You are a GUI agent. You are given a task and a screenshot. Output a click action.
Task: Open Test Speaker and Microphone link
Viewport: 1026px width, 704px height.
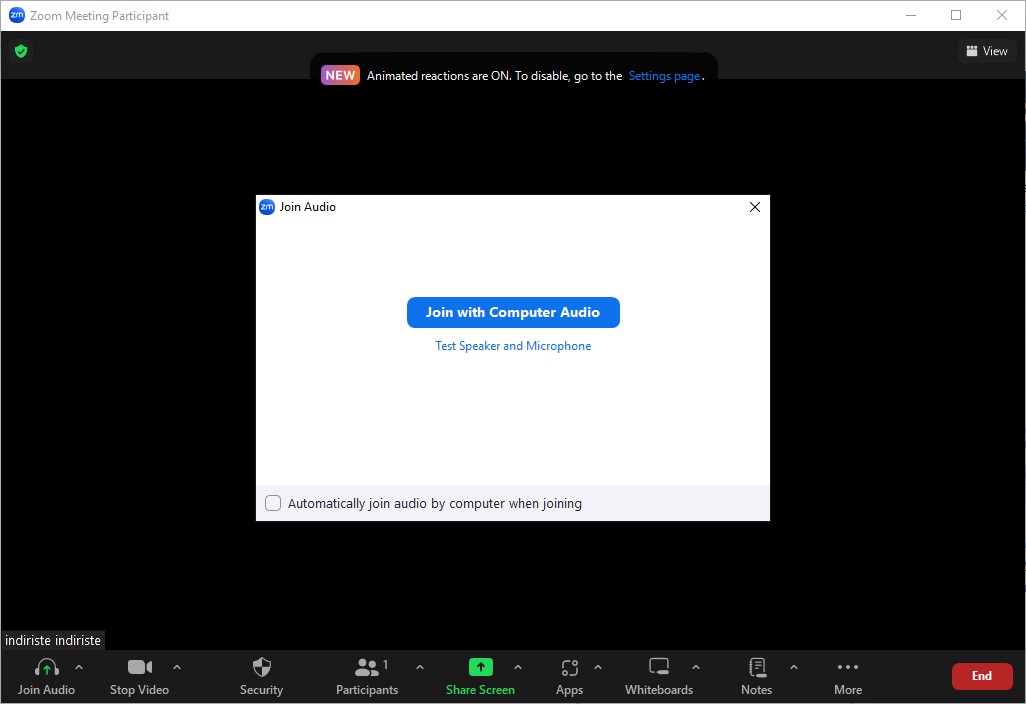click(x=513, y=346)
